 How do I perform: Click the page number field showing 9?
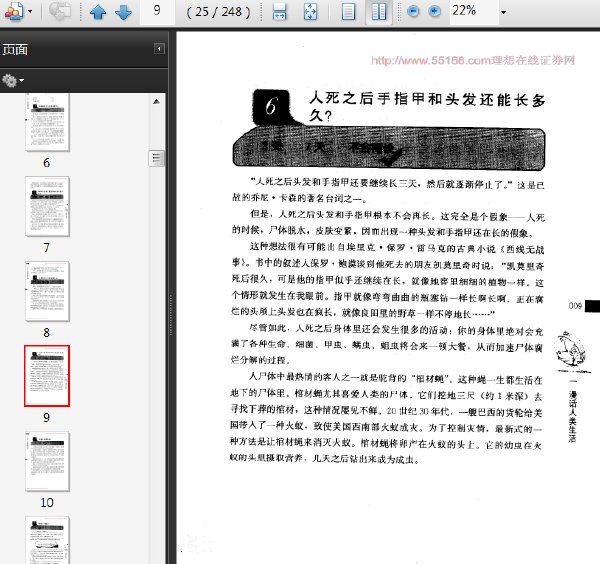coord(157,11)
